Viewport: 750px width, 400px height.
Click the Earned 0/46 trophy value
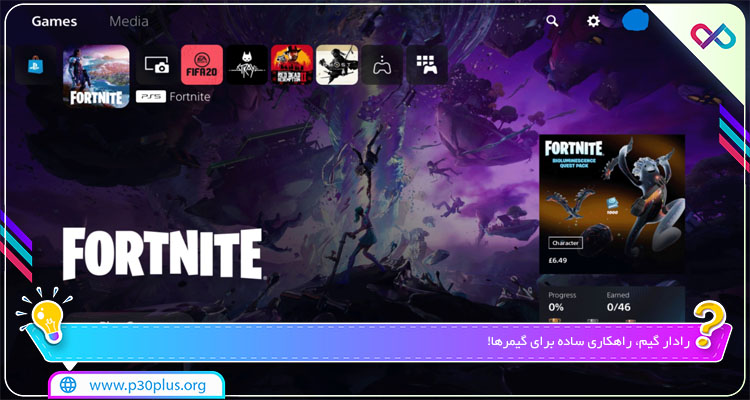click(618, 307)
